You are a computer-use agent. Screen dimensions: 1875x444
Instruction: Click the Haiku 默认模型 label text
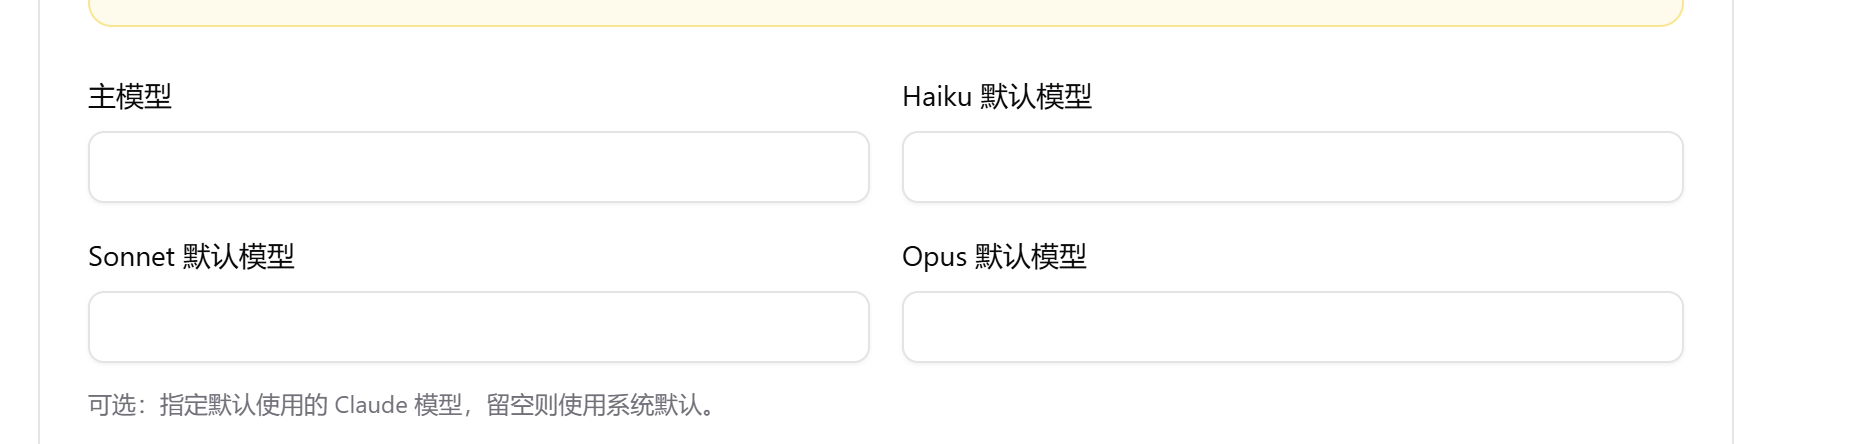click(x=997, y=97)
